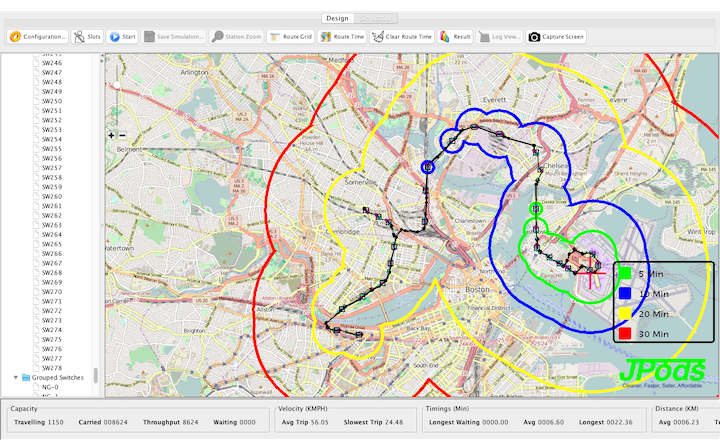Screen dimensions: 720x440
Task: Click the green 5 Min legend swatch
Action: point(625,273)
